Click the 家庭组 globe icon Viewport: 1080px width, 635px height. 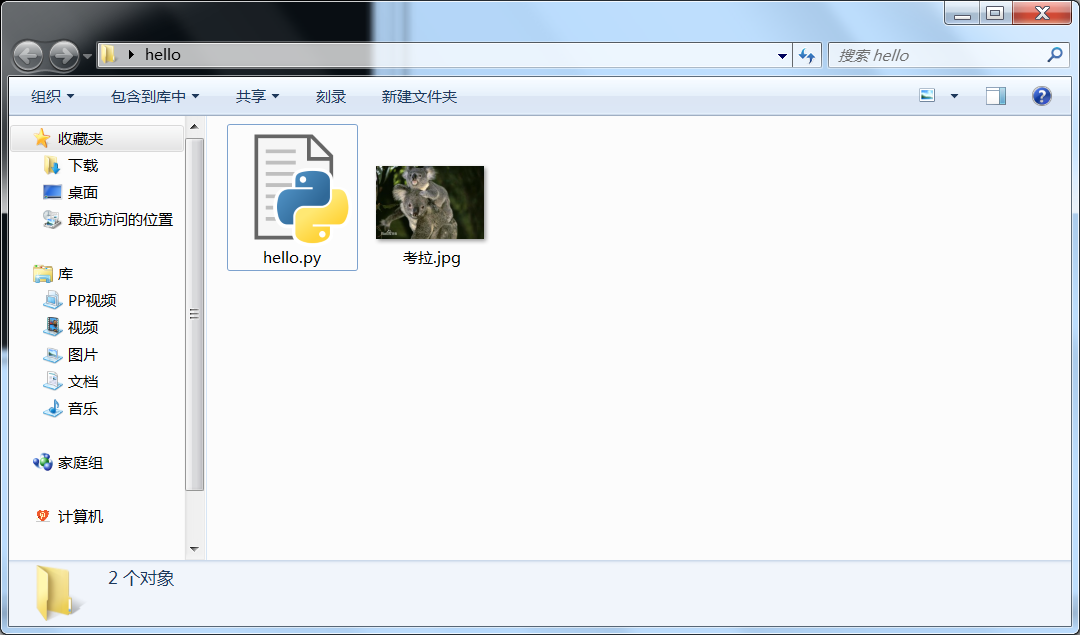(x=43, y=462)
